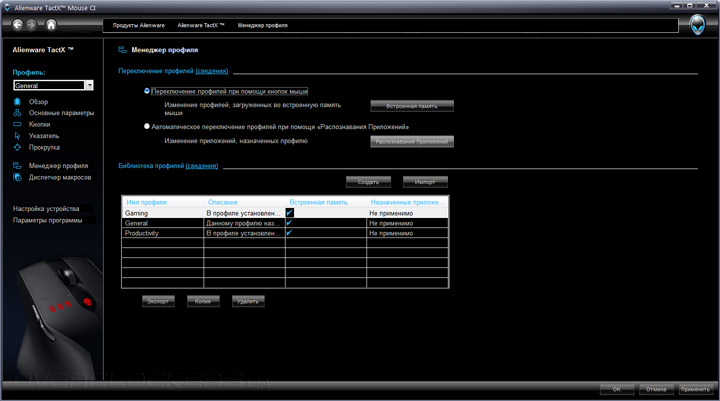Select profile switching via mouse buttons

pos(147,91)
